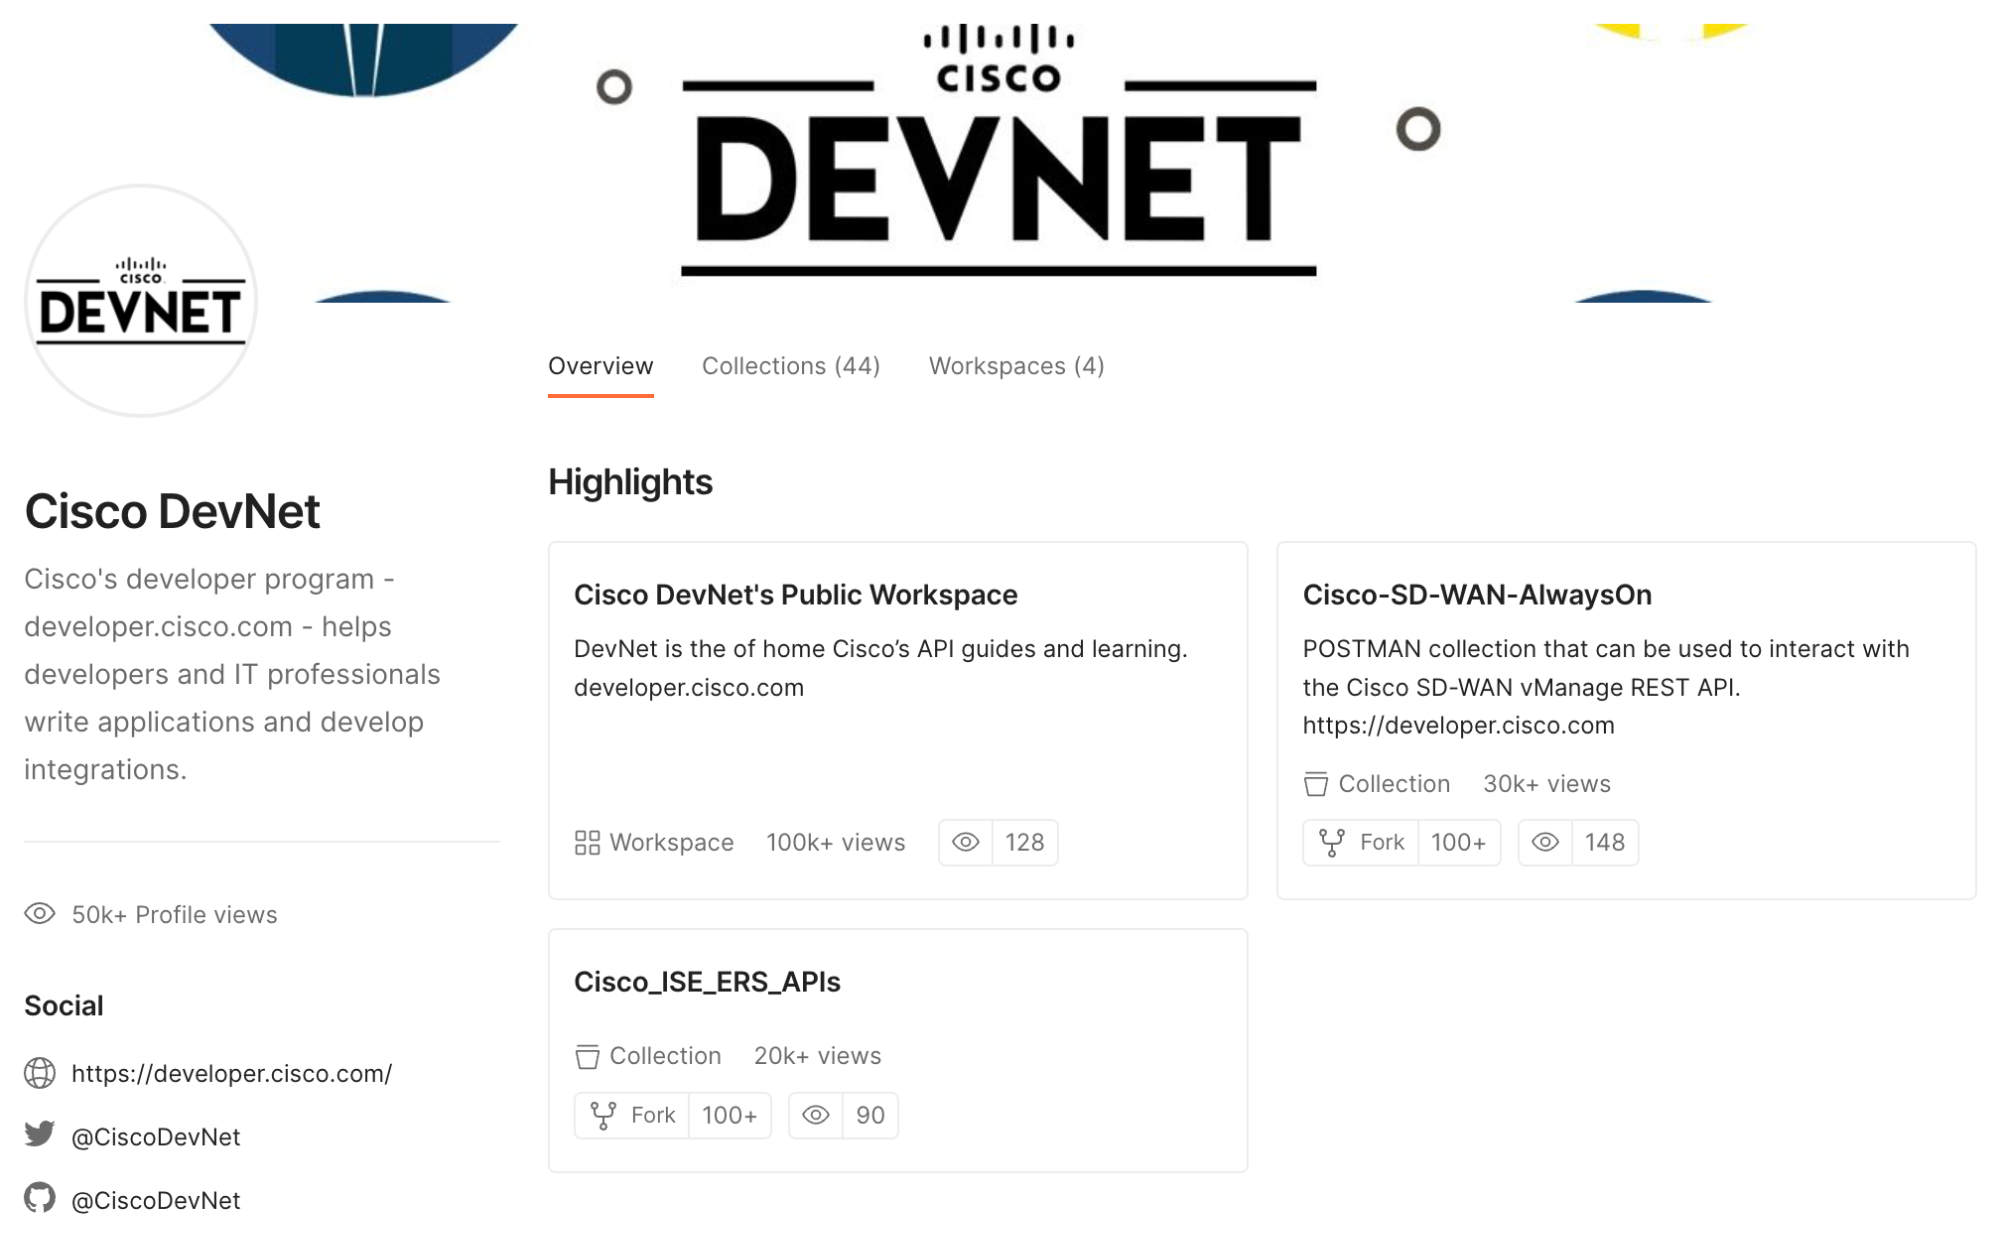Screen dimensions: 1999x1233
Task: Click the Fork icon on Cisco-SD-WAN-AlwaysOn
Action: tap(1331, 842)
